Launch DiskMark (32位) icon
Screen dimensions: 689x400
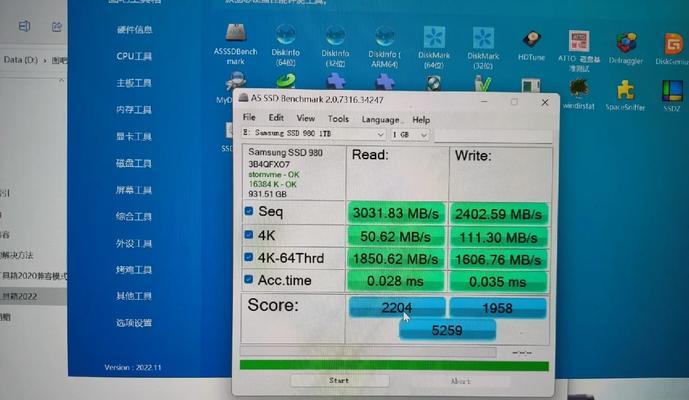[483, 38]
